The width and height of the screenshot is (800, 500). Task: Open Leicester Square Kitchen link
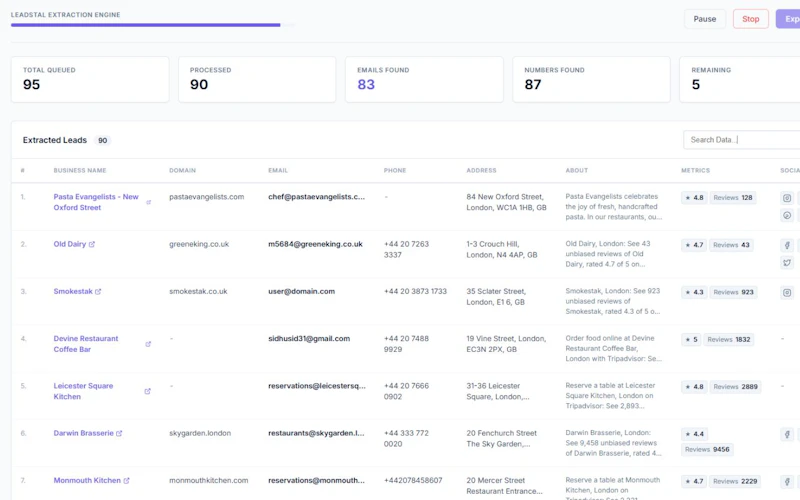pyautogui.click(x=83, y=391)
